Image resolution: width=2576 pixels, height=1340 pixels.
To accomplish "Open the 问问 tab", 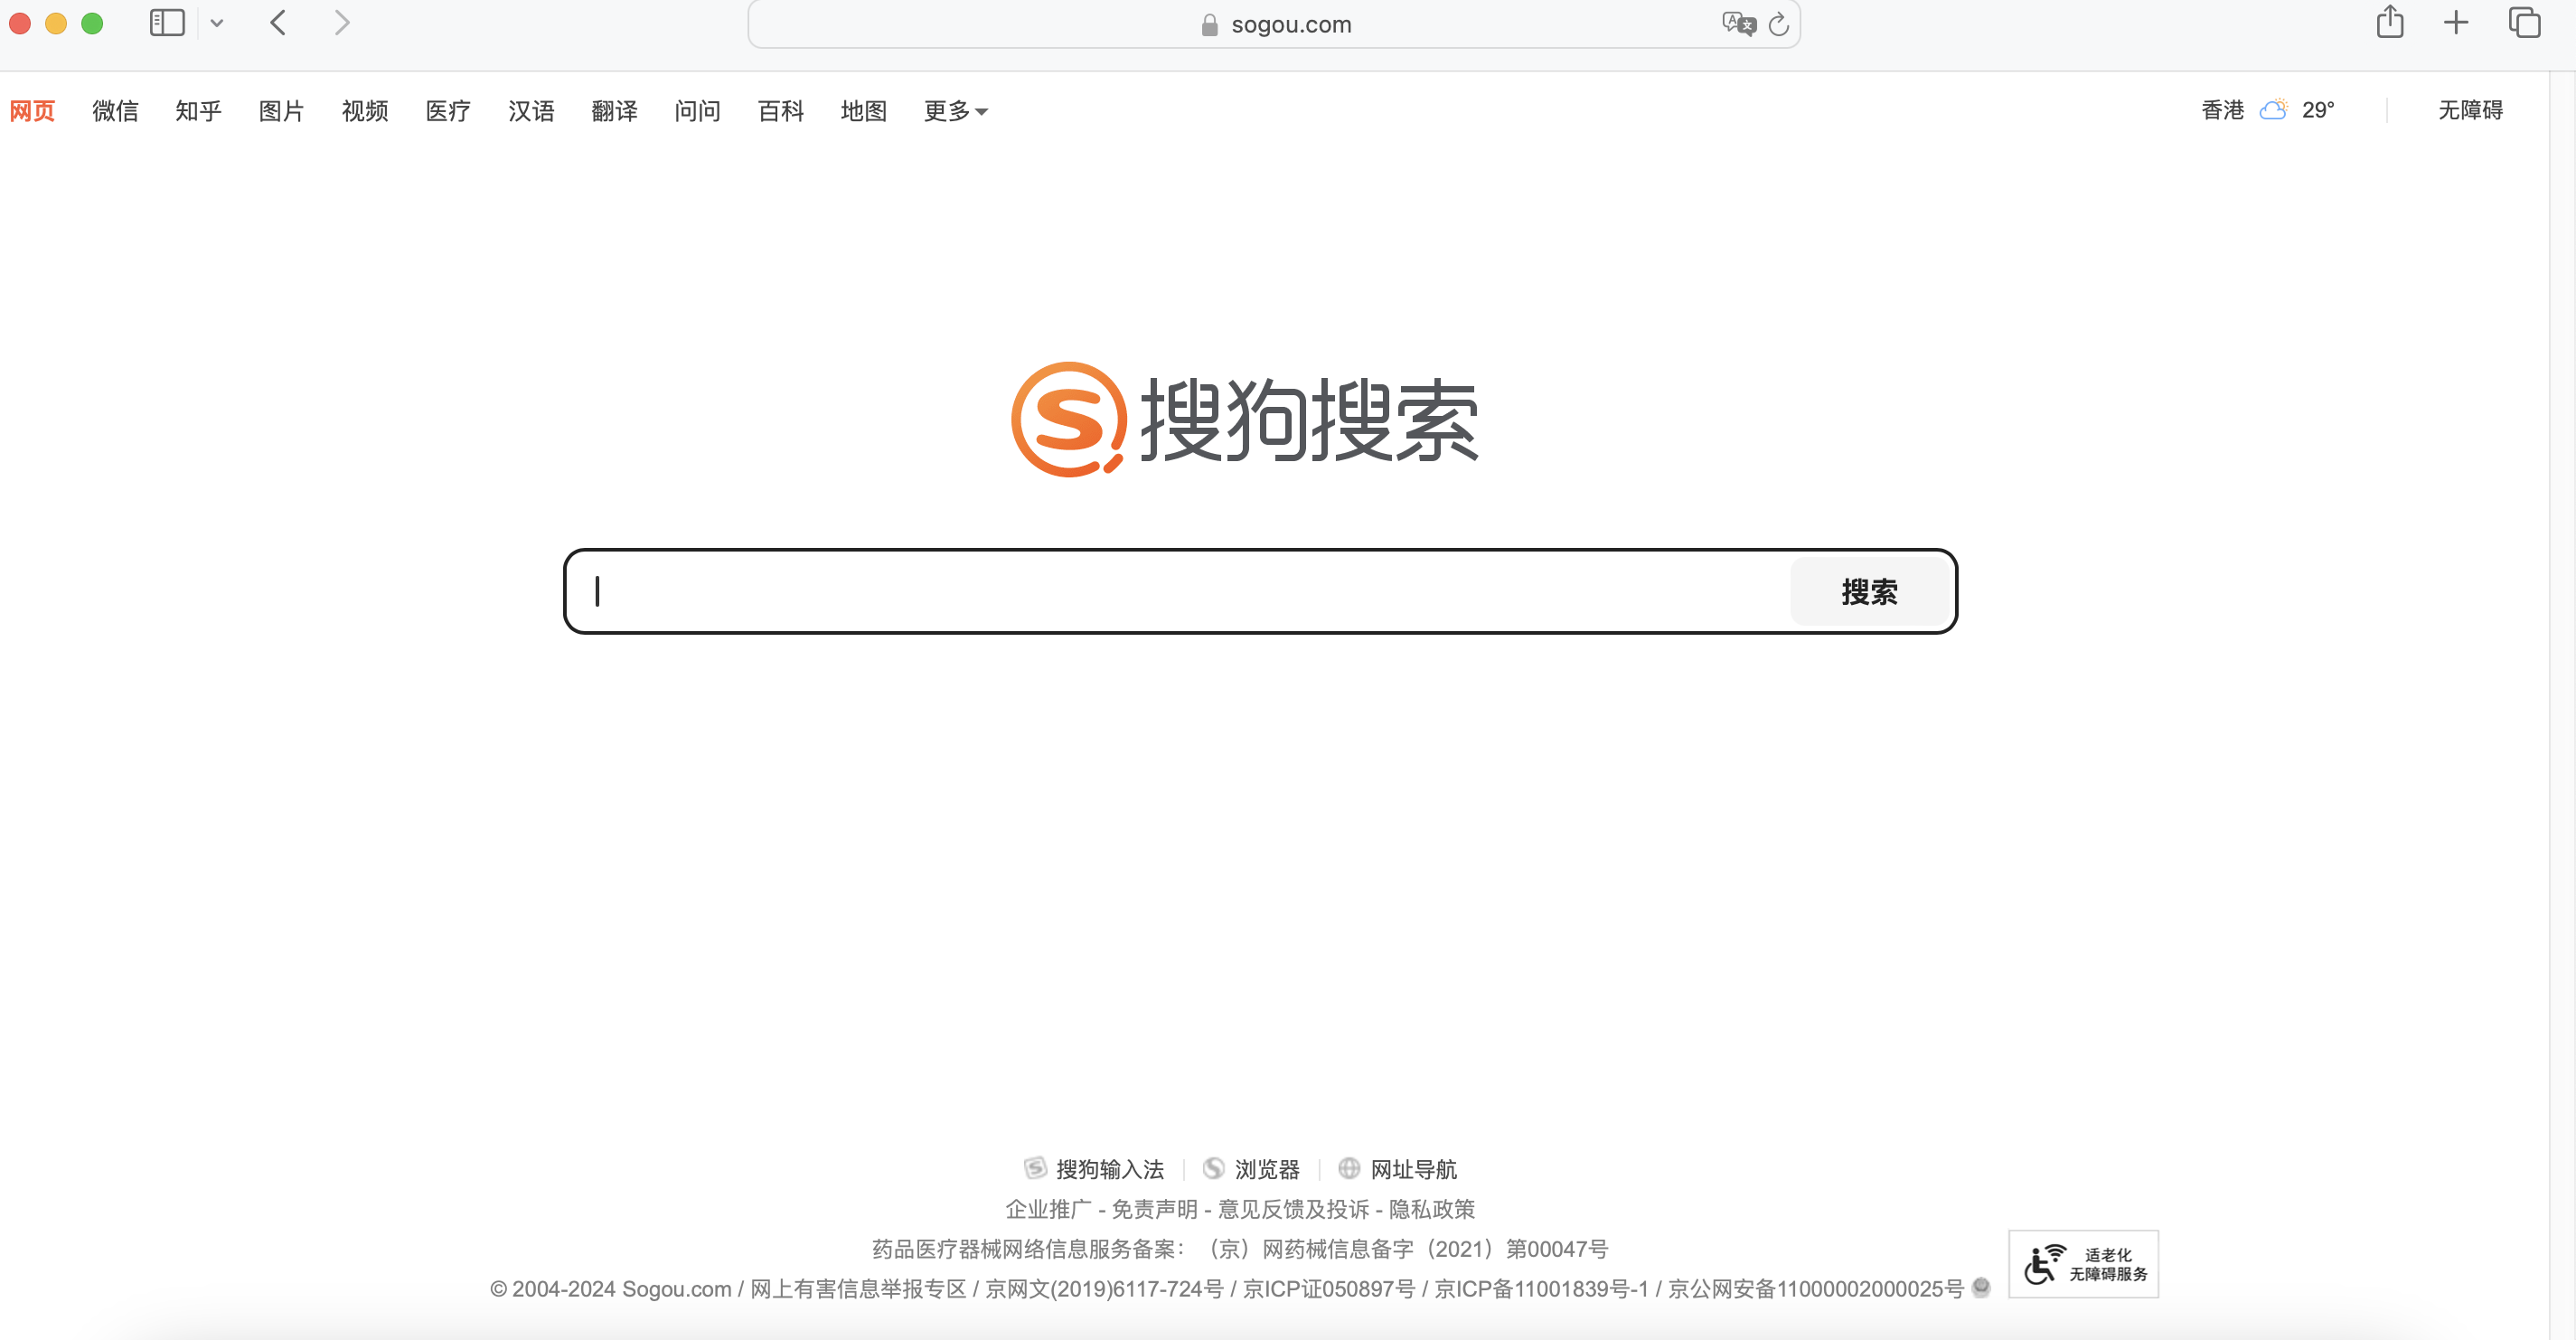I will tap(697, 111).
